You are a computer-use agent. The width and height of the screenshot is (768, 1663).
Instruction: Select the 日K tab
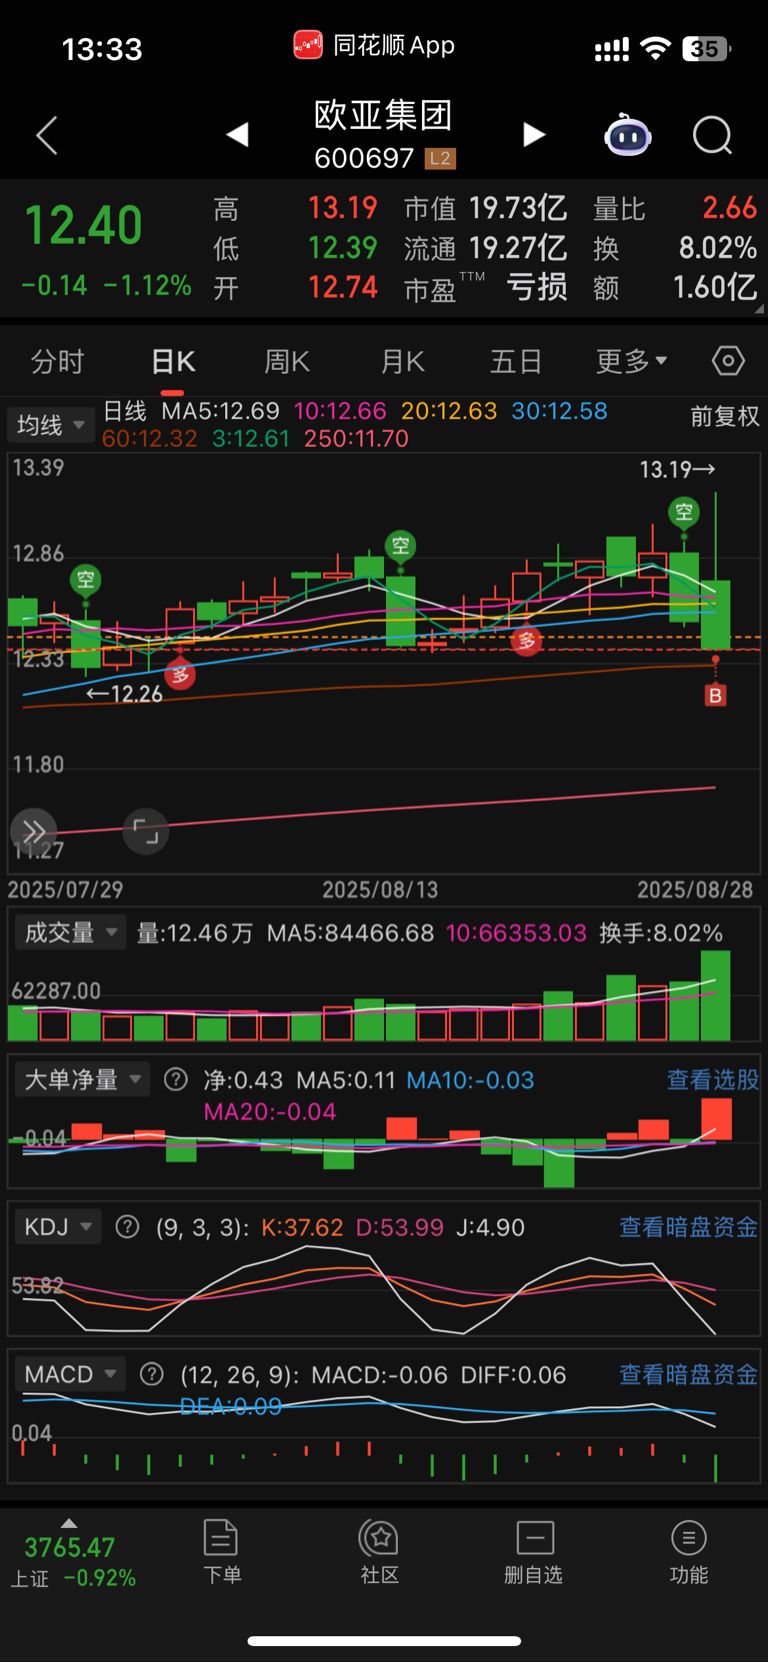(173, 362)
